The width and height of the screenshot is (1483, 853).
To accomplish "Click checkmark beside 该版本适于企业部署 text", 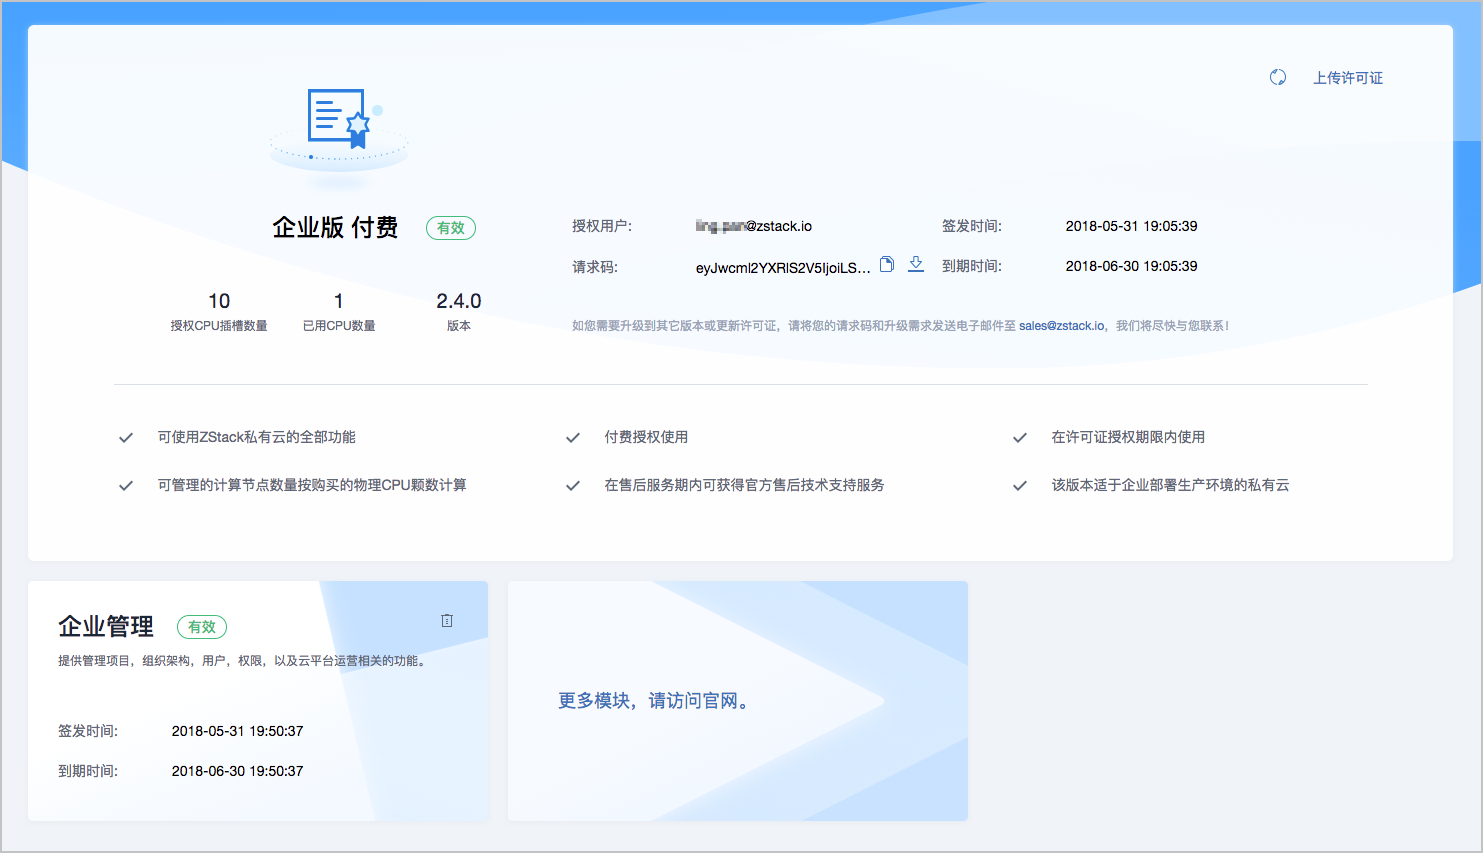I will pyautogui.click(x=1020, y=486).
